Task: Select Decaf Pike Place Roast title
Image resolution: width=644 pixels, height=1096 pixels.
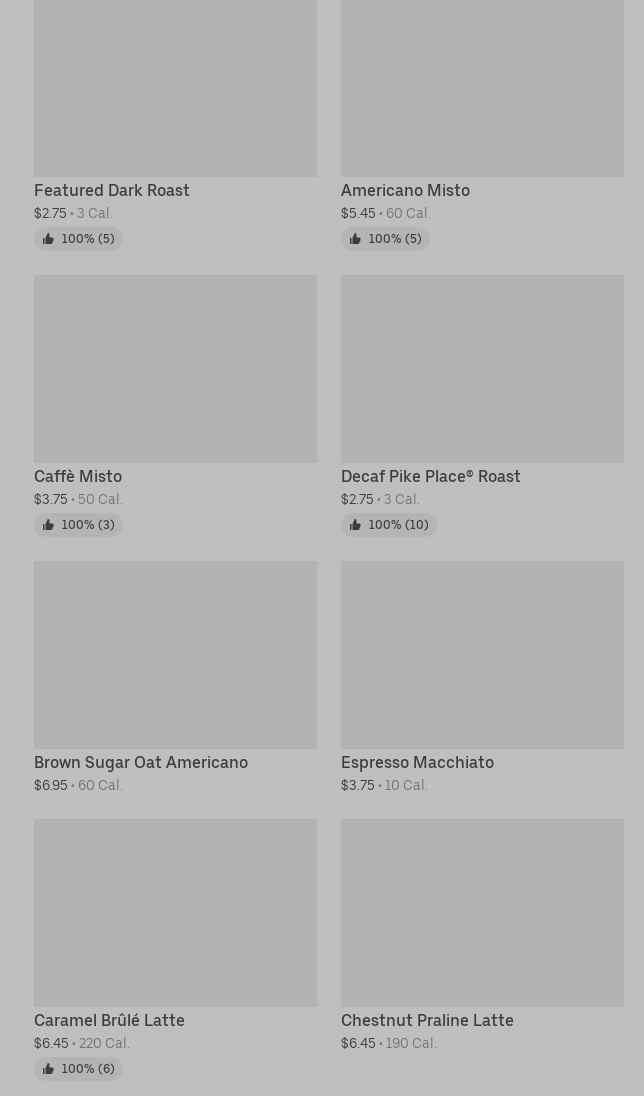Action: (x=430, y=476)
